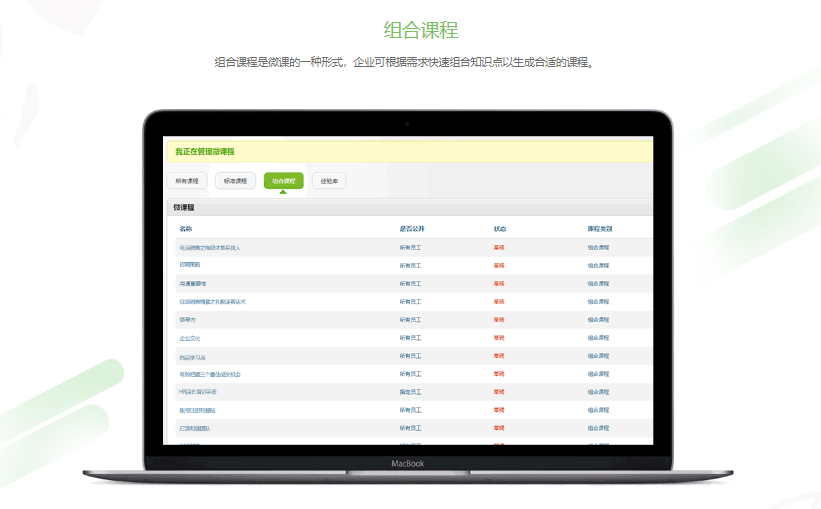Click 组合课程 category in the 企业文化 row
This screenshot has height=509, width=821.
click(x=598, y=338)
